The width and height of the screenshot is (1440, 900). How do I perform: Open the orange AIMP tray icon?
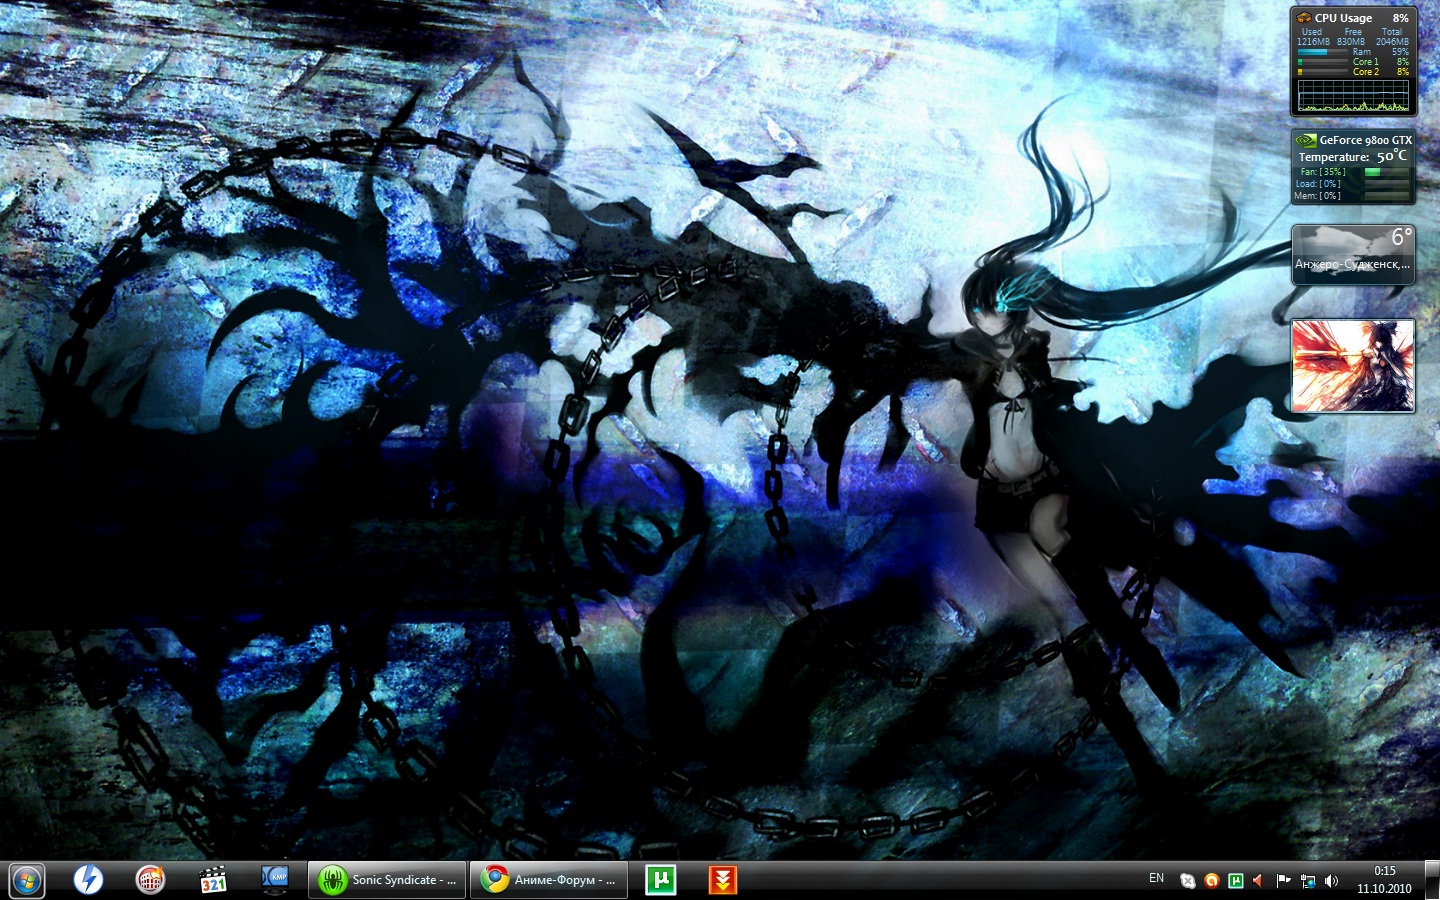[1211, 881]
